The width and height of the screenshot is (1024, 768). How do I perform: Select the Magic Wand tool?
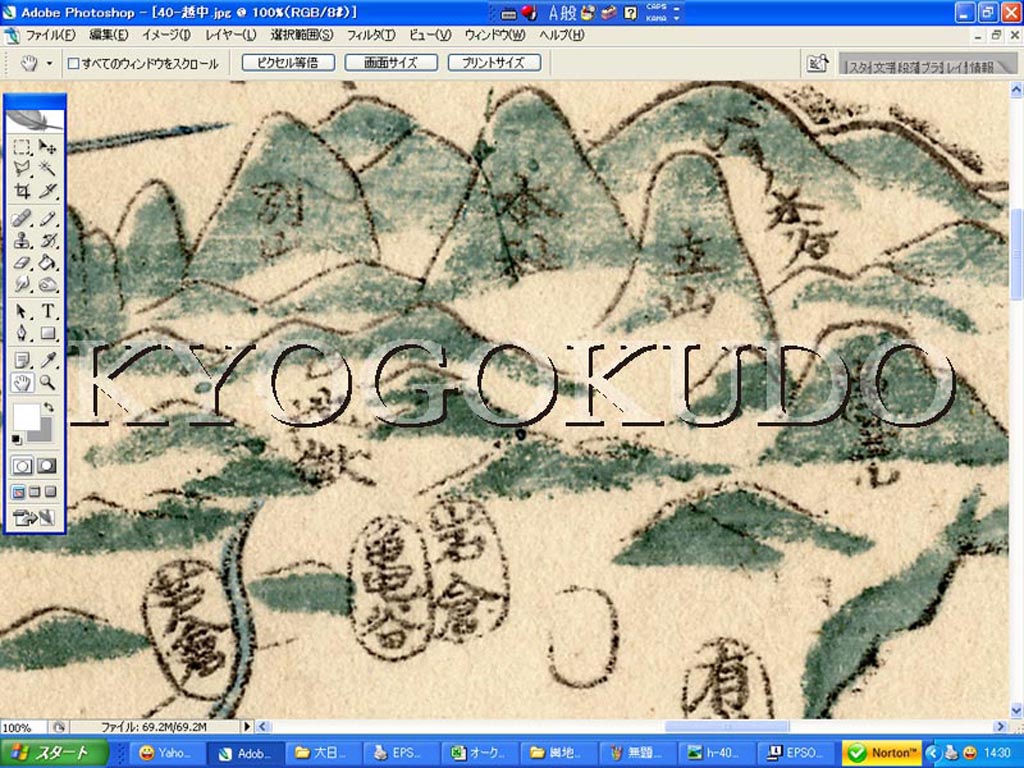tap(47, 168)
